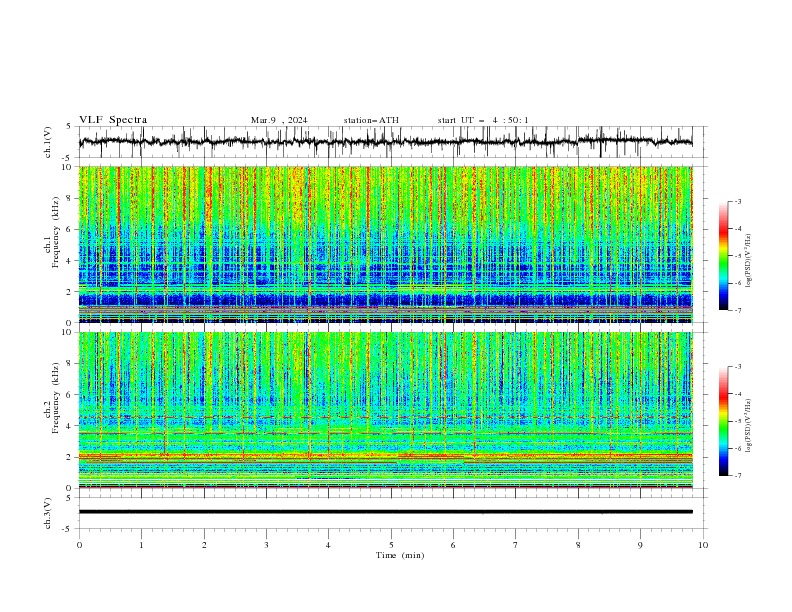Image resolution: width=792 pixels, height=612 pixels.
Task: Click the ch.2 "Frequency (kHz)" axis title
Action: click(56, 397)
